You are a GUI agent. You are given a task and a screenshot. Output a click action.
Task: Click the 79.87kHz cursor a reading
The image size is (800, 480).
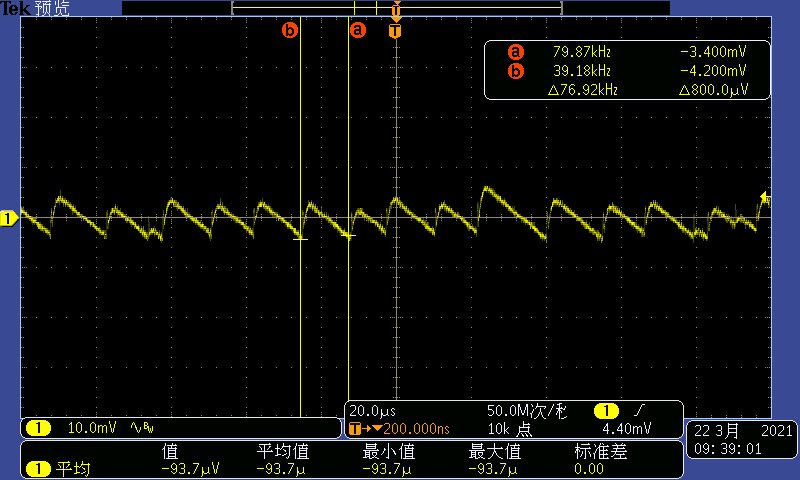click(x=582, y=52)
